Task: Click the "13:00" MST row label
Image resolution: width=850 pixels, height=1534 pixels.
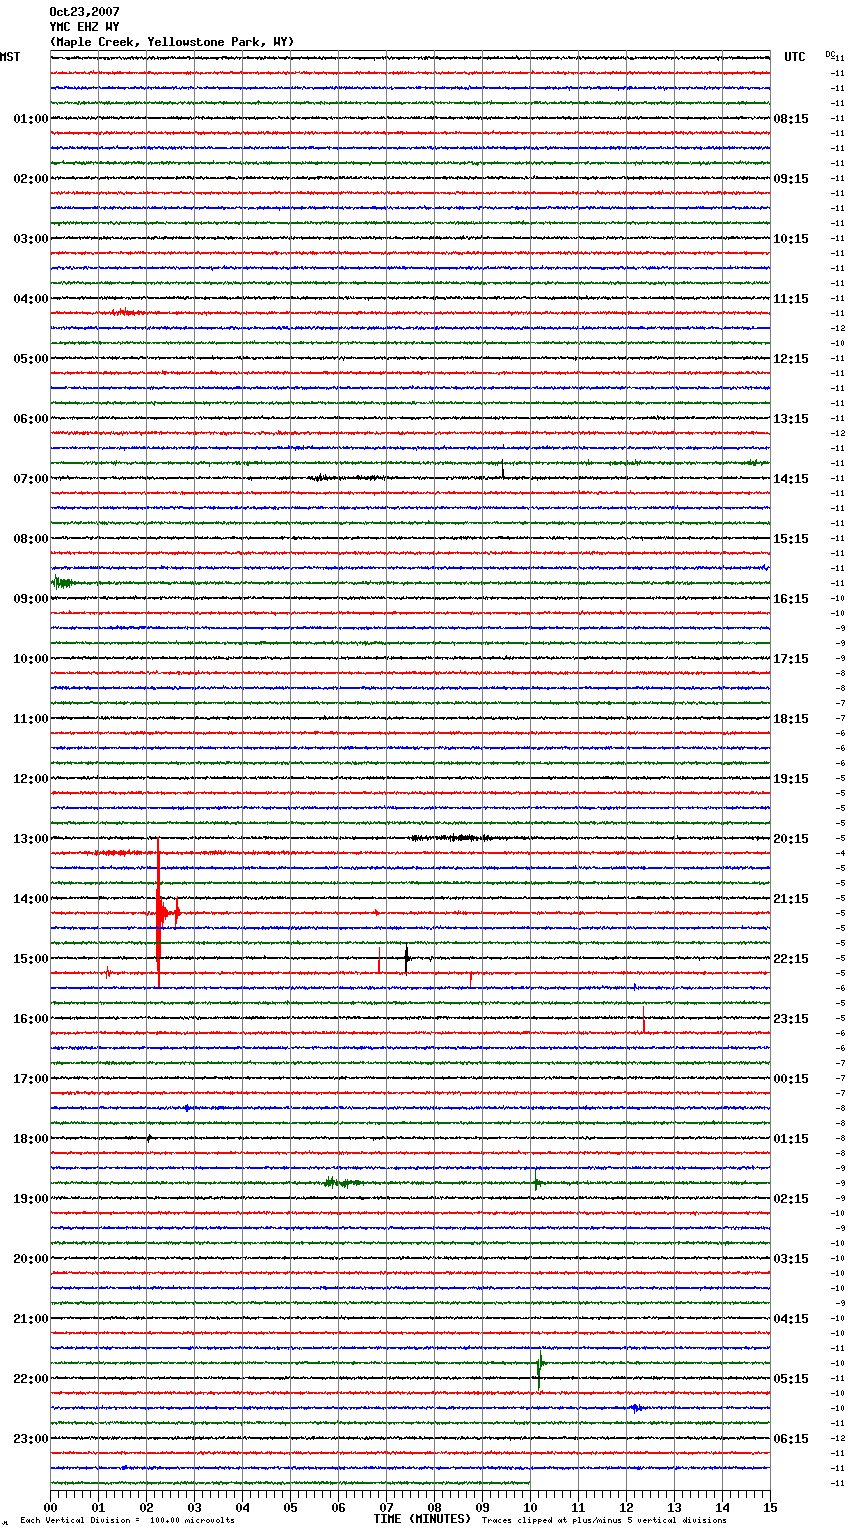Action: 31,839
